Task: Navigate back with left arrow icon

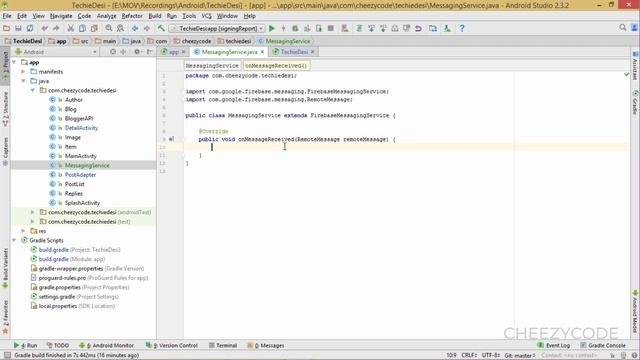Action: point(135,28)
